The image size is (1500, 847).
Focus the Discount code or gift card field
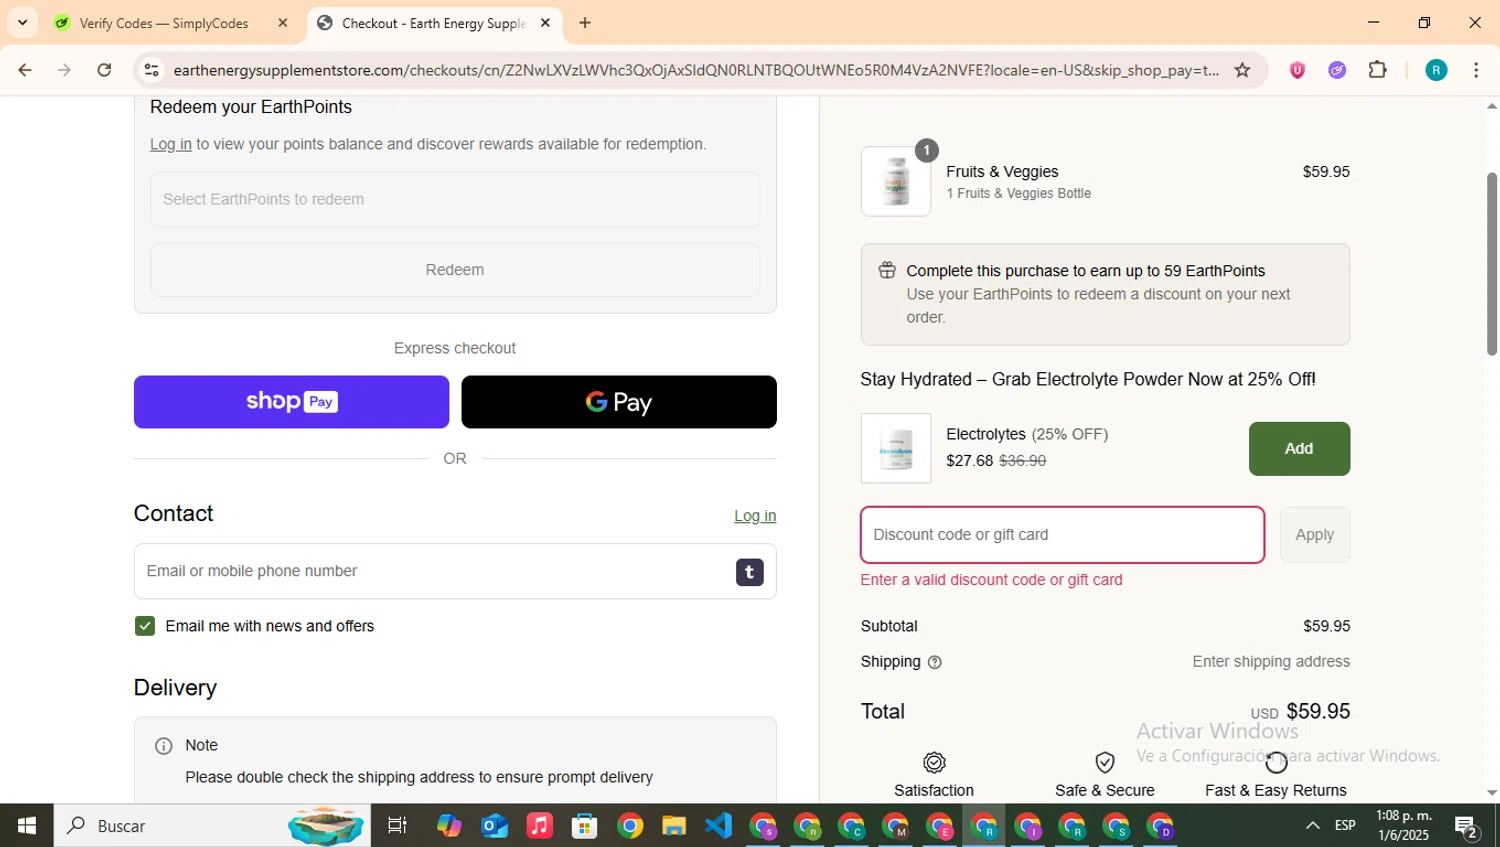[x=1062, y=535]
